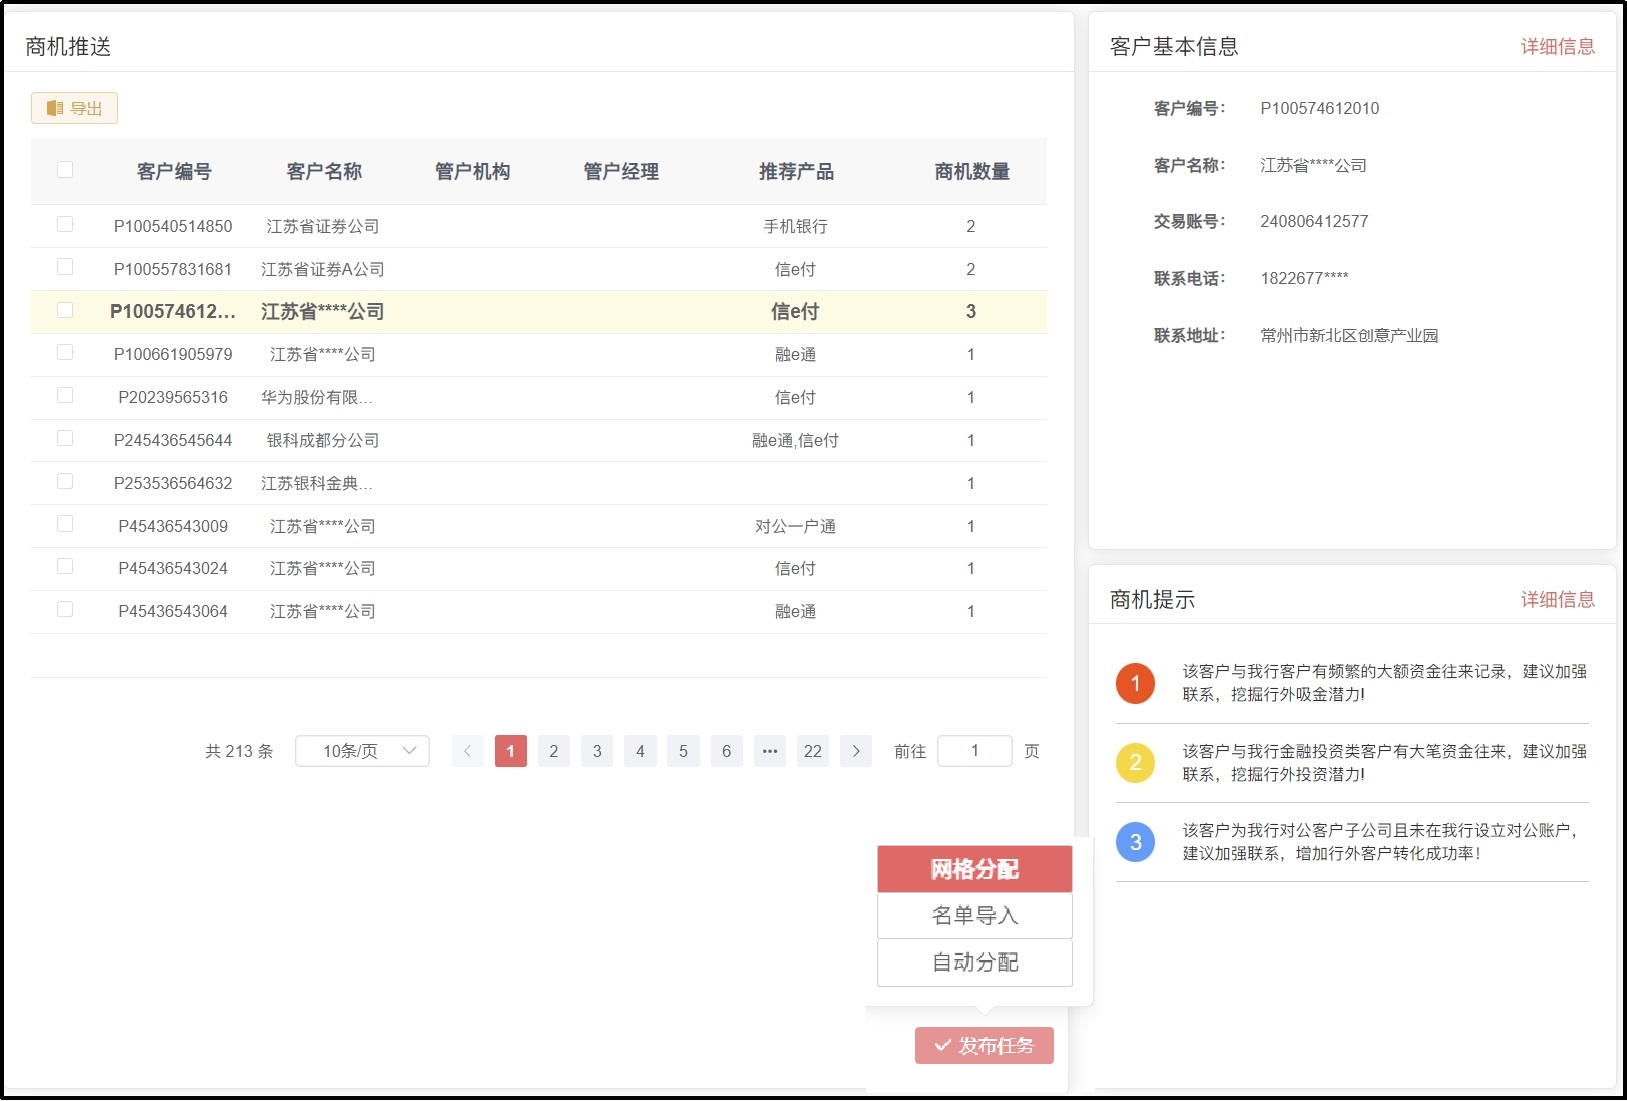Check the row P245436545644 checkbox
1627x1101 pixels.
65,438
